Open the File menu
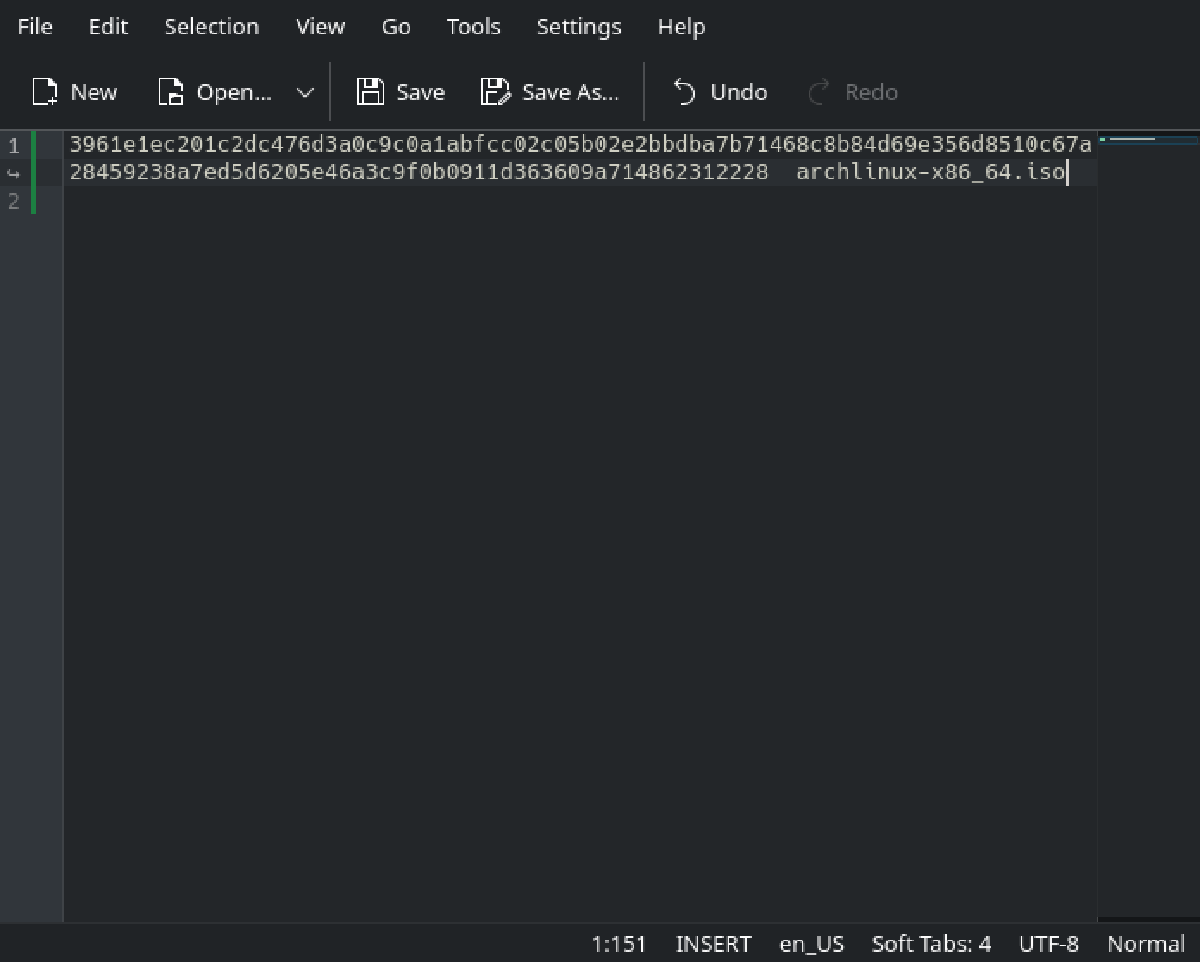 click(x=35, y=27)
